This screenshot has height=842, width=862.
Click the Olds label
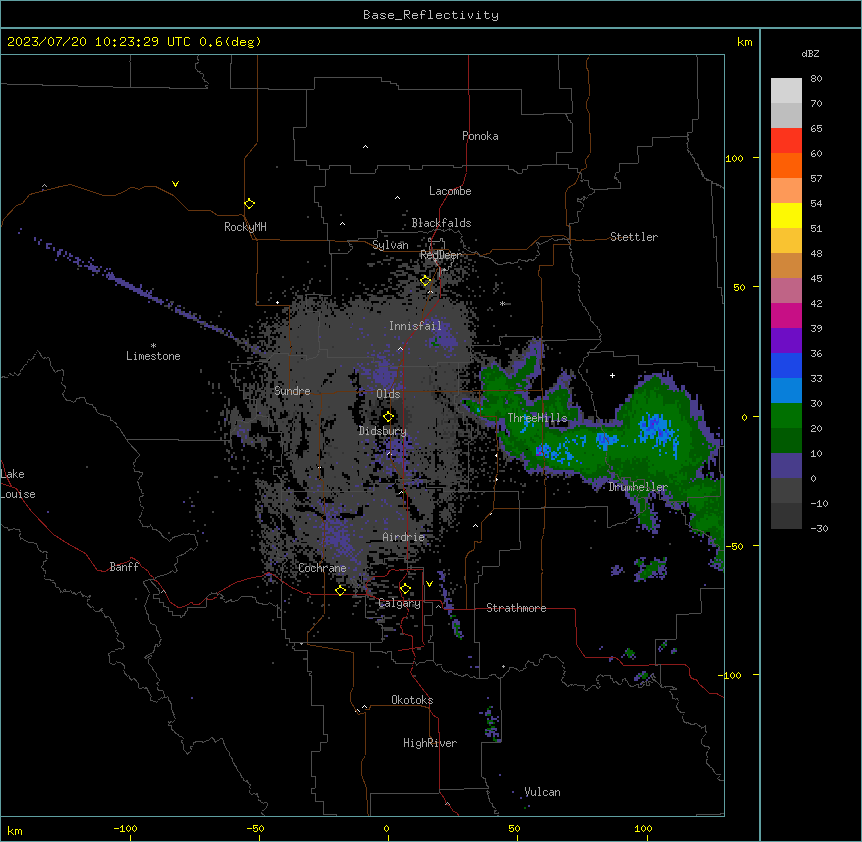pos(388,394)
